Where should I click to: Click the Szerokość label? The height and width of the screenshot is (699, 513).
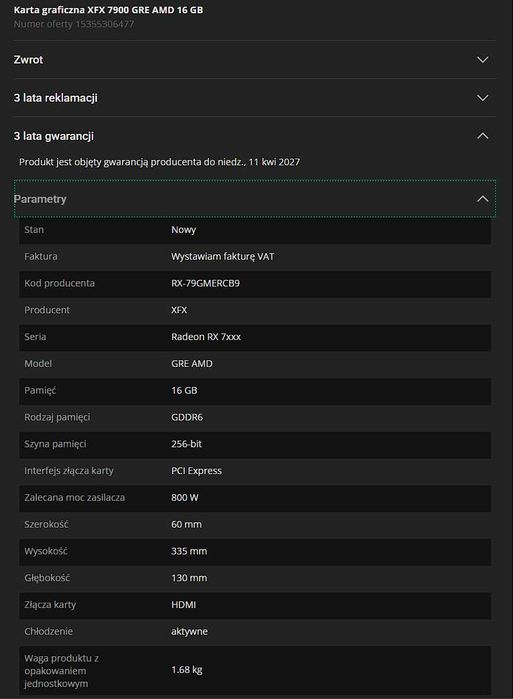[x=46, y=524]
